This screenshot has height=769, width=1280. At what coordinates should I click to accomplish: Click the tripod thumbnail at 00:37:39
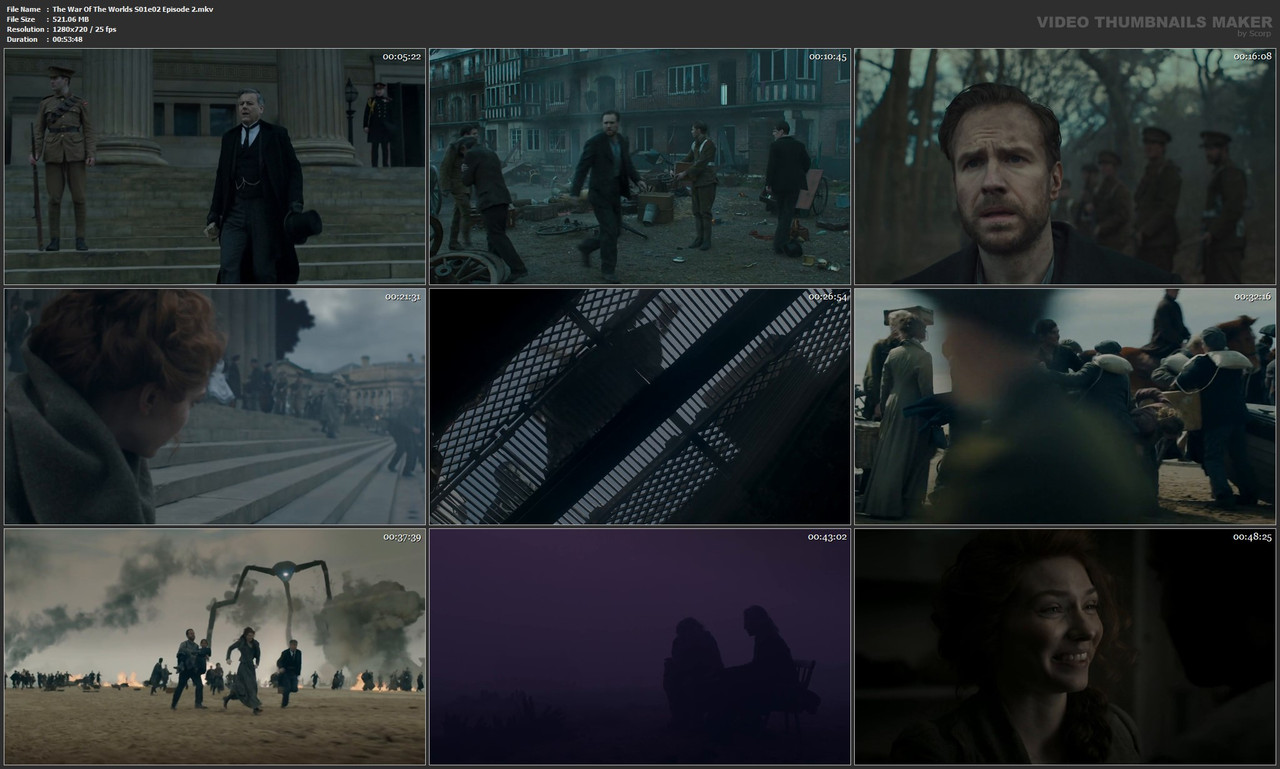coord(215,647)
